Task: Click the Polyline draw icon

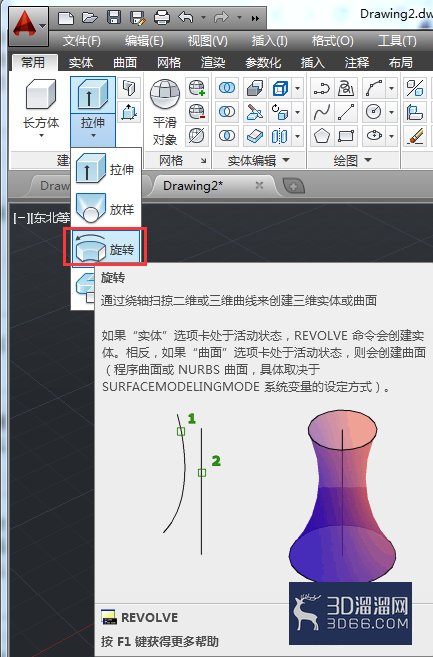Action: click(322, 88)
